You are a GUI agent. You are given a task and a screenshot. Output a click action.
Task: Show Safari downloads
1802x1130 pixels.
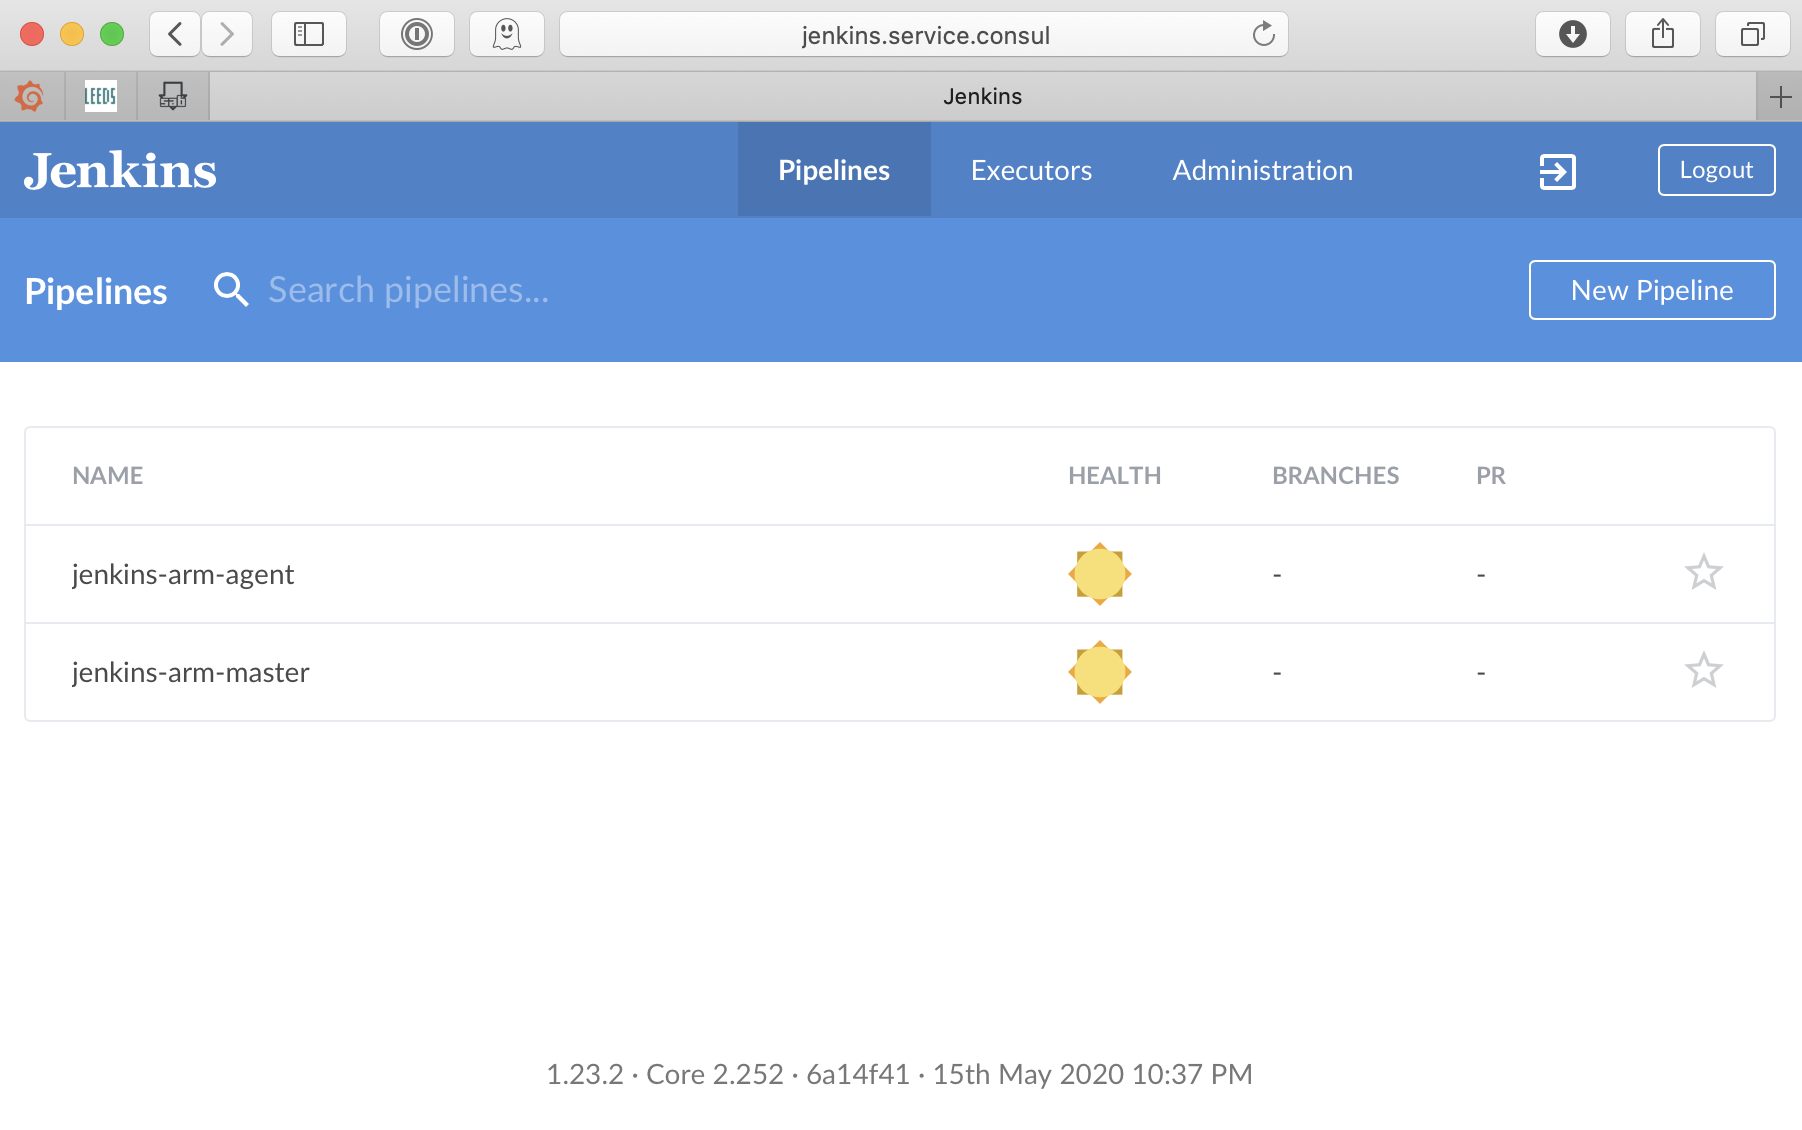click(1572, 35)
